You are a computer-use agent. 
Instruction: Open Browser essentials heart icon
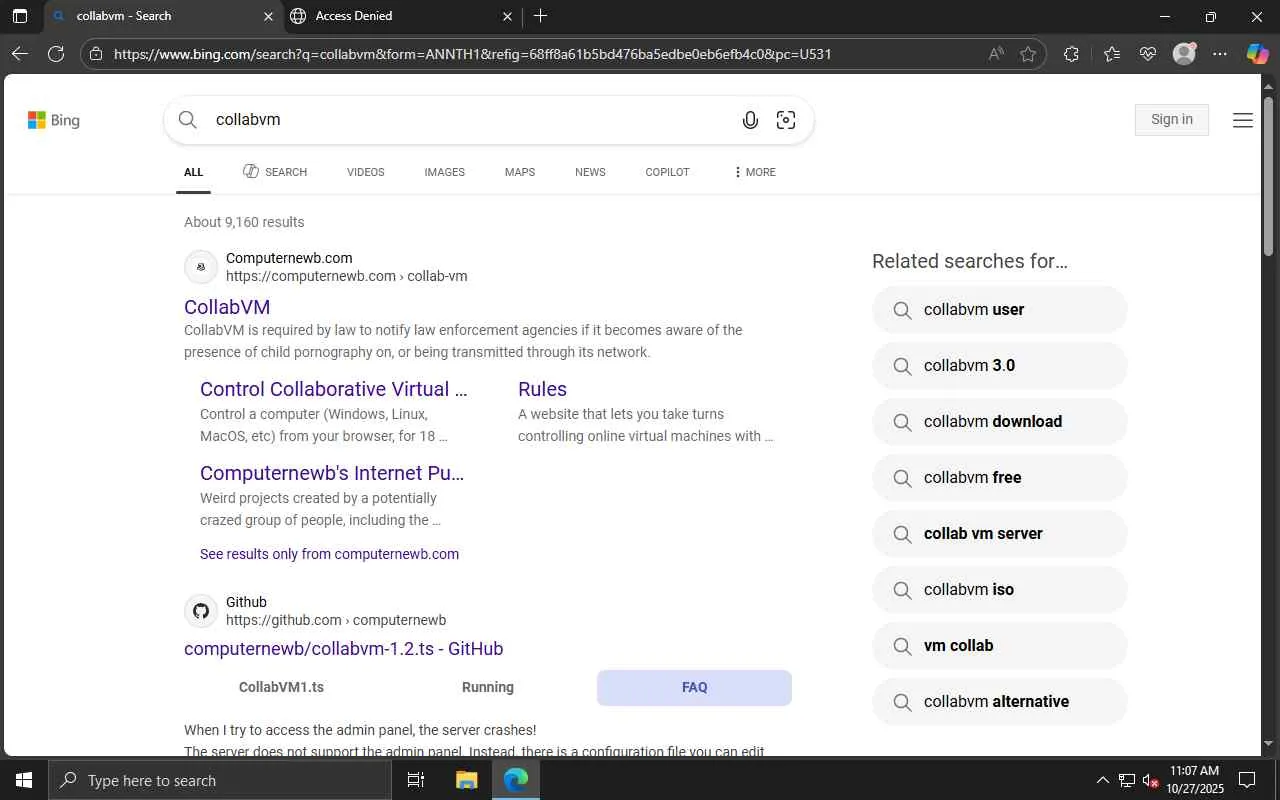click(x=1148, y=54)
